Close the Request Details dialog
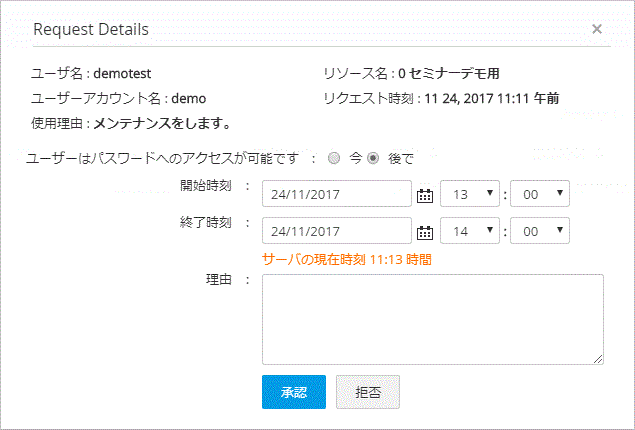The width and height of the screenshot is (635, 430). tap(597, 29)
